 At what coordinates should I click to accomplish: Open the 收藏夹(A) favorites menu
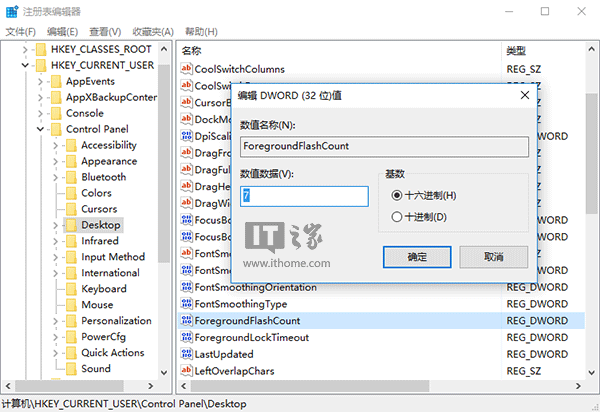coord(152,31)
